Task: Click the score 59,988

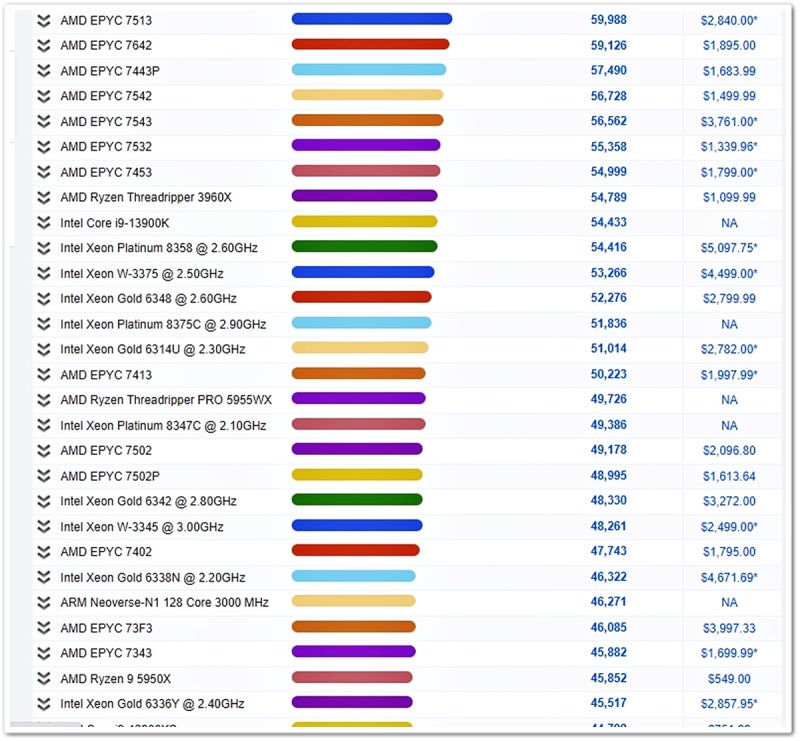Action: click(x=609, y=20)
